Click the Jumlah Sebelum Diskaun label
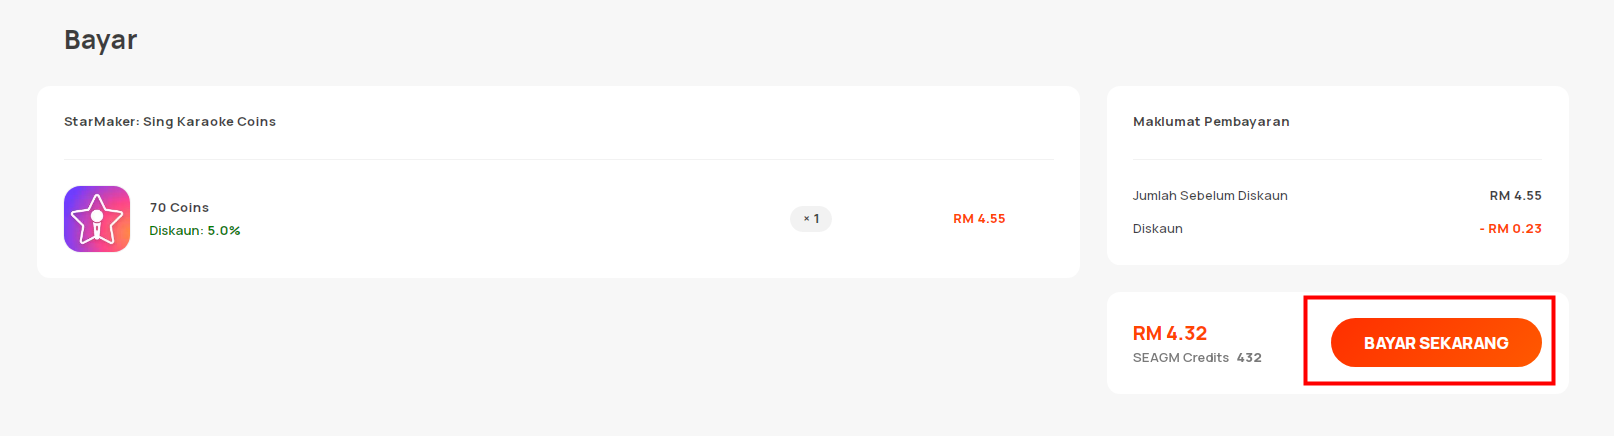The width and height of the screenshot is (1614, 436). click(1210, 196)
